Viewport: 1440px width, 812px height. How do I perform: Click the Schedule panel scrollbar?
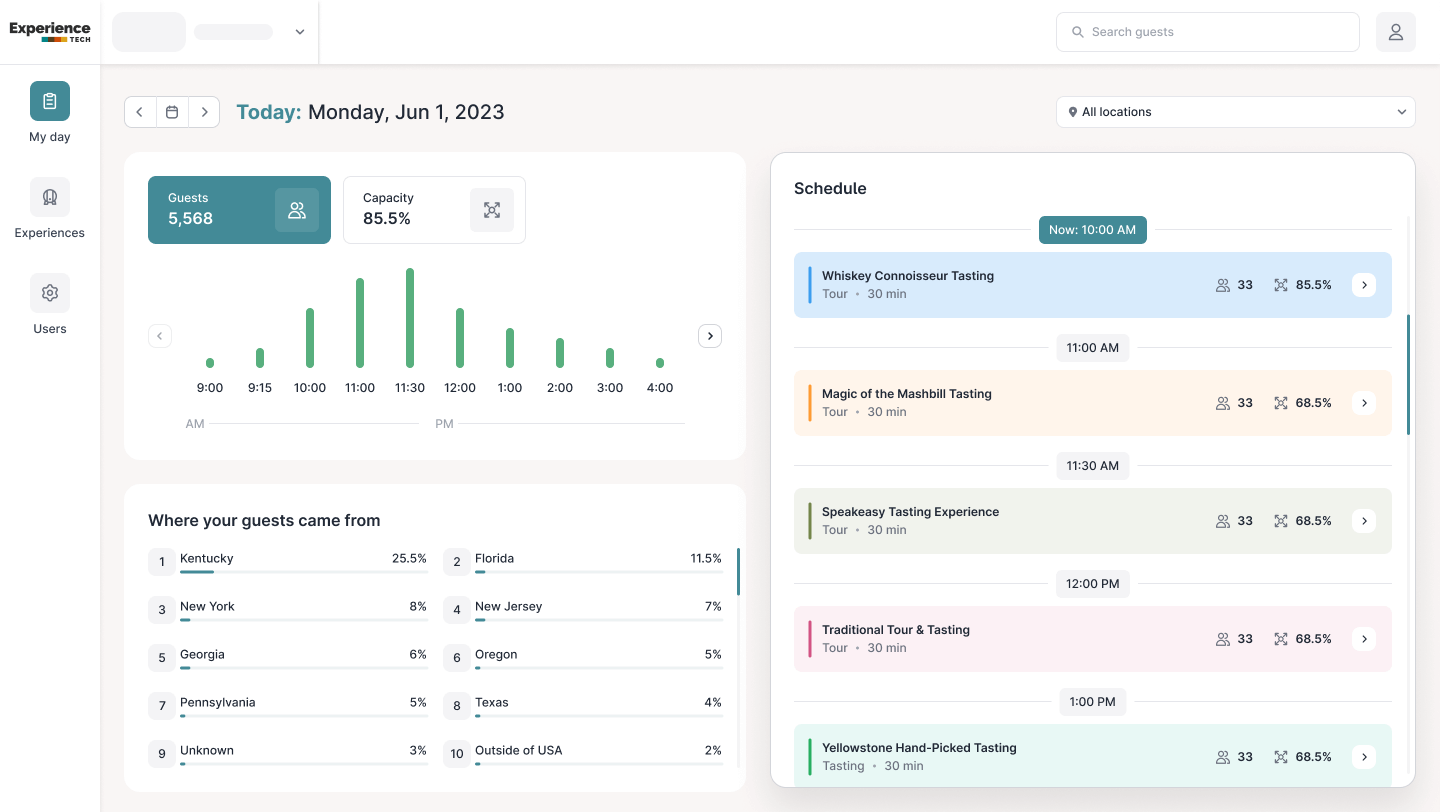[1409, 375]
